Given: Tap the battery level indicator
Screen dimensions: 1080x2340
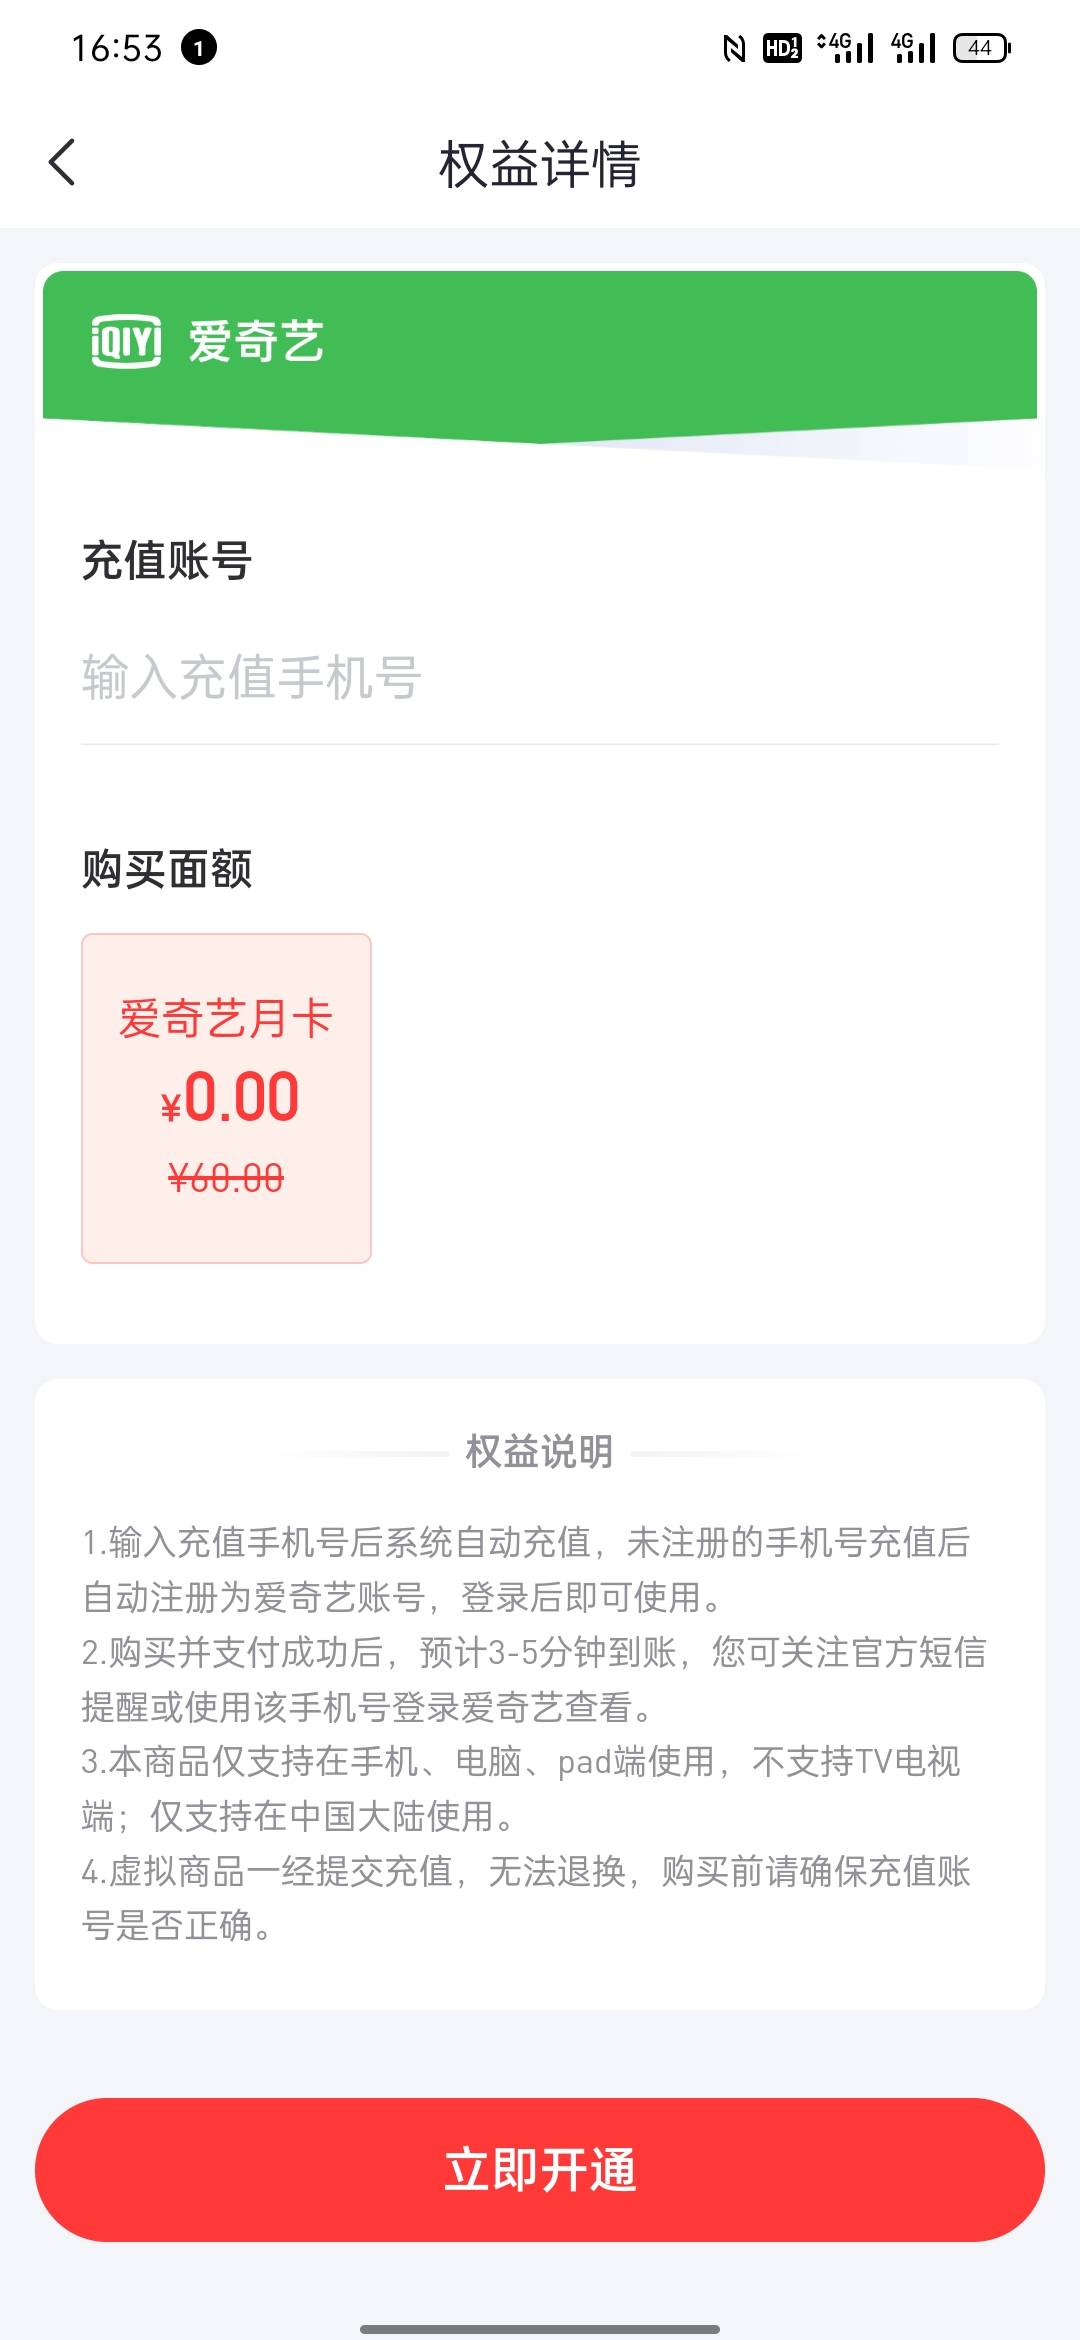Looking at the screenshot, I should pos(982,48).
